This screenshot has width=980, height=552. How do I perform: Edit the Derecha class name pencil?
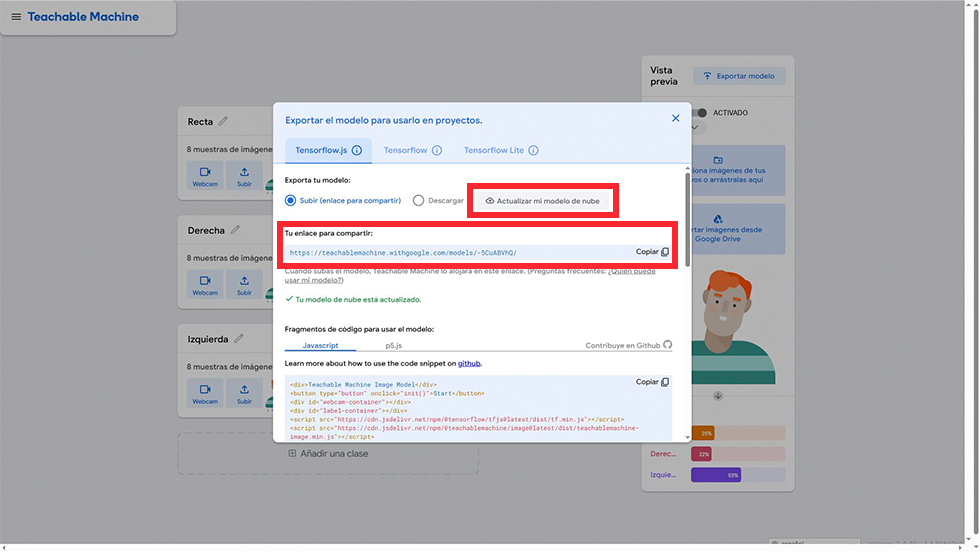(235, 230)
